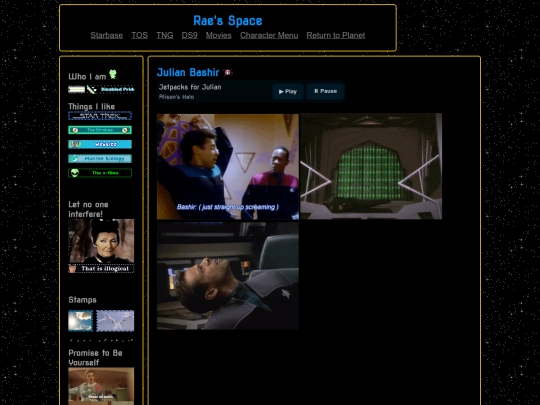Open the green-lit window room GIF
This screenshot has width=540, height=405.
click(371, 166)
